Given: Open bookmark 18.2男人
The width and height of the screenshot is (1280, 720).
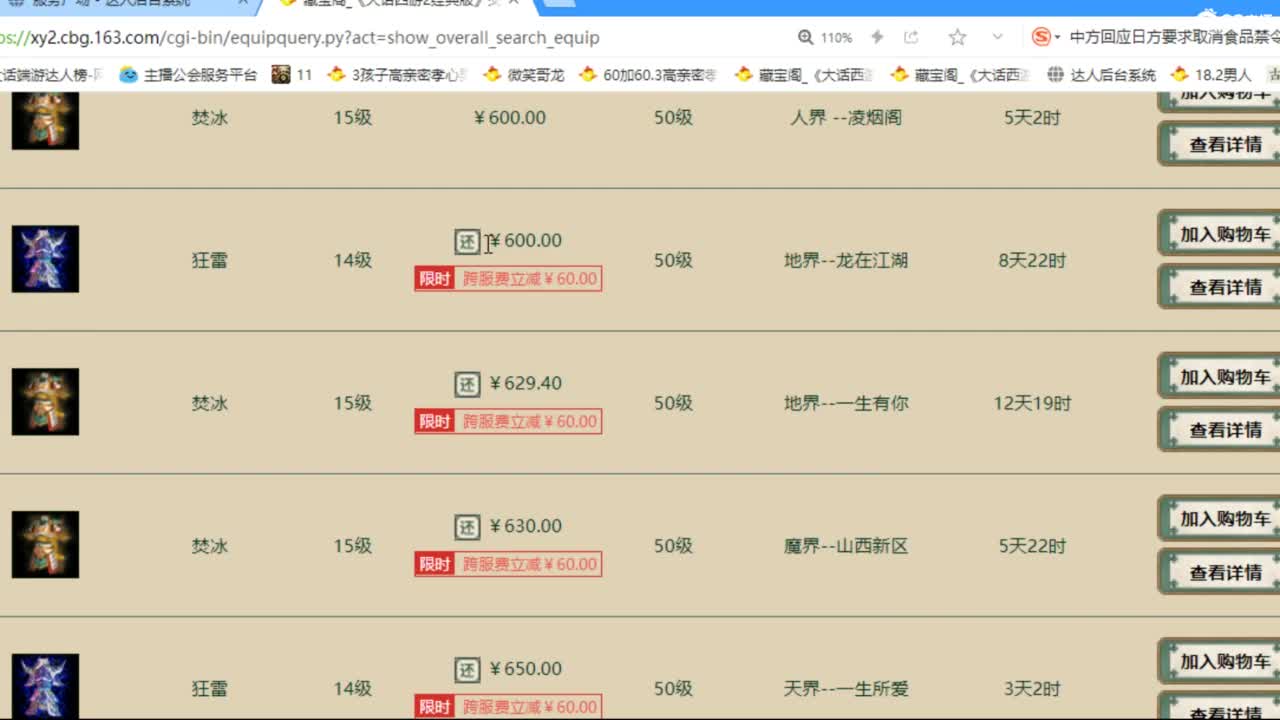Looking at the screenshot, I should point(1211,75).
